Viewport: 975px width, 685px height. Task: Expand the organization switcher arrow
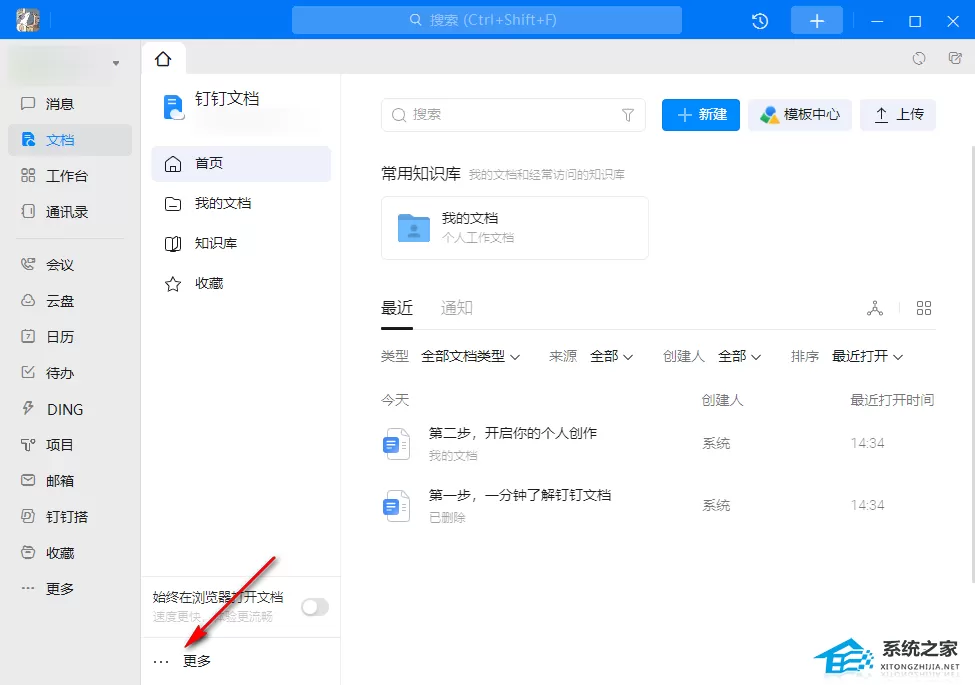[116, 63]
